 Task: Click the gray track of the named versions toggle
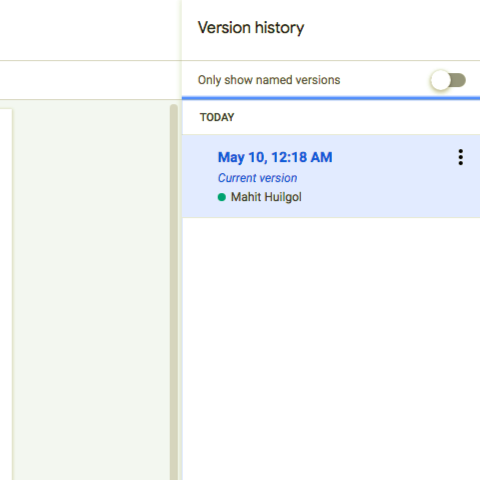(458, 80)
